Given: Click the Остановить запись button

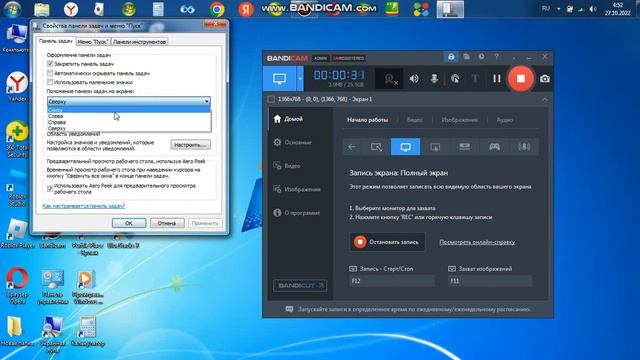Looking at the screenshot, I should tap(387, 242).
